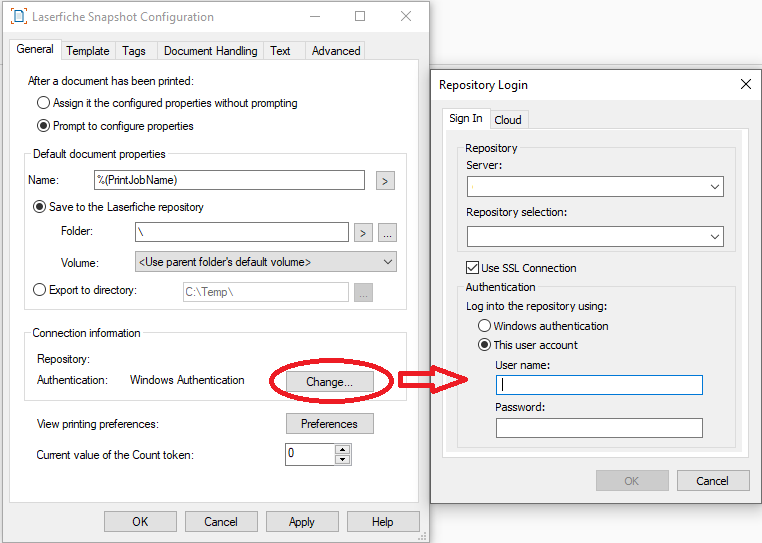This screenshot has height=543, width=762.
Task: Switch to Document Handling tab
Action: [210, 51]
